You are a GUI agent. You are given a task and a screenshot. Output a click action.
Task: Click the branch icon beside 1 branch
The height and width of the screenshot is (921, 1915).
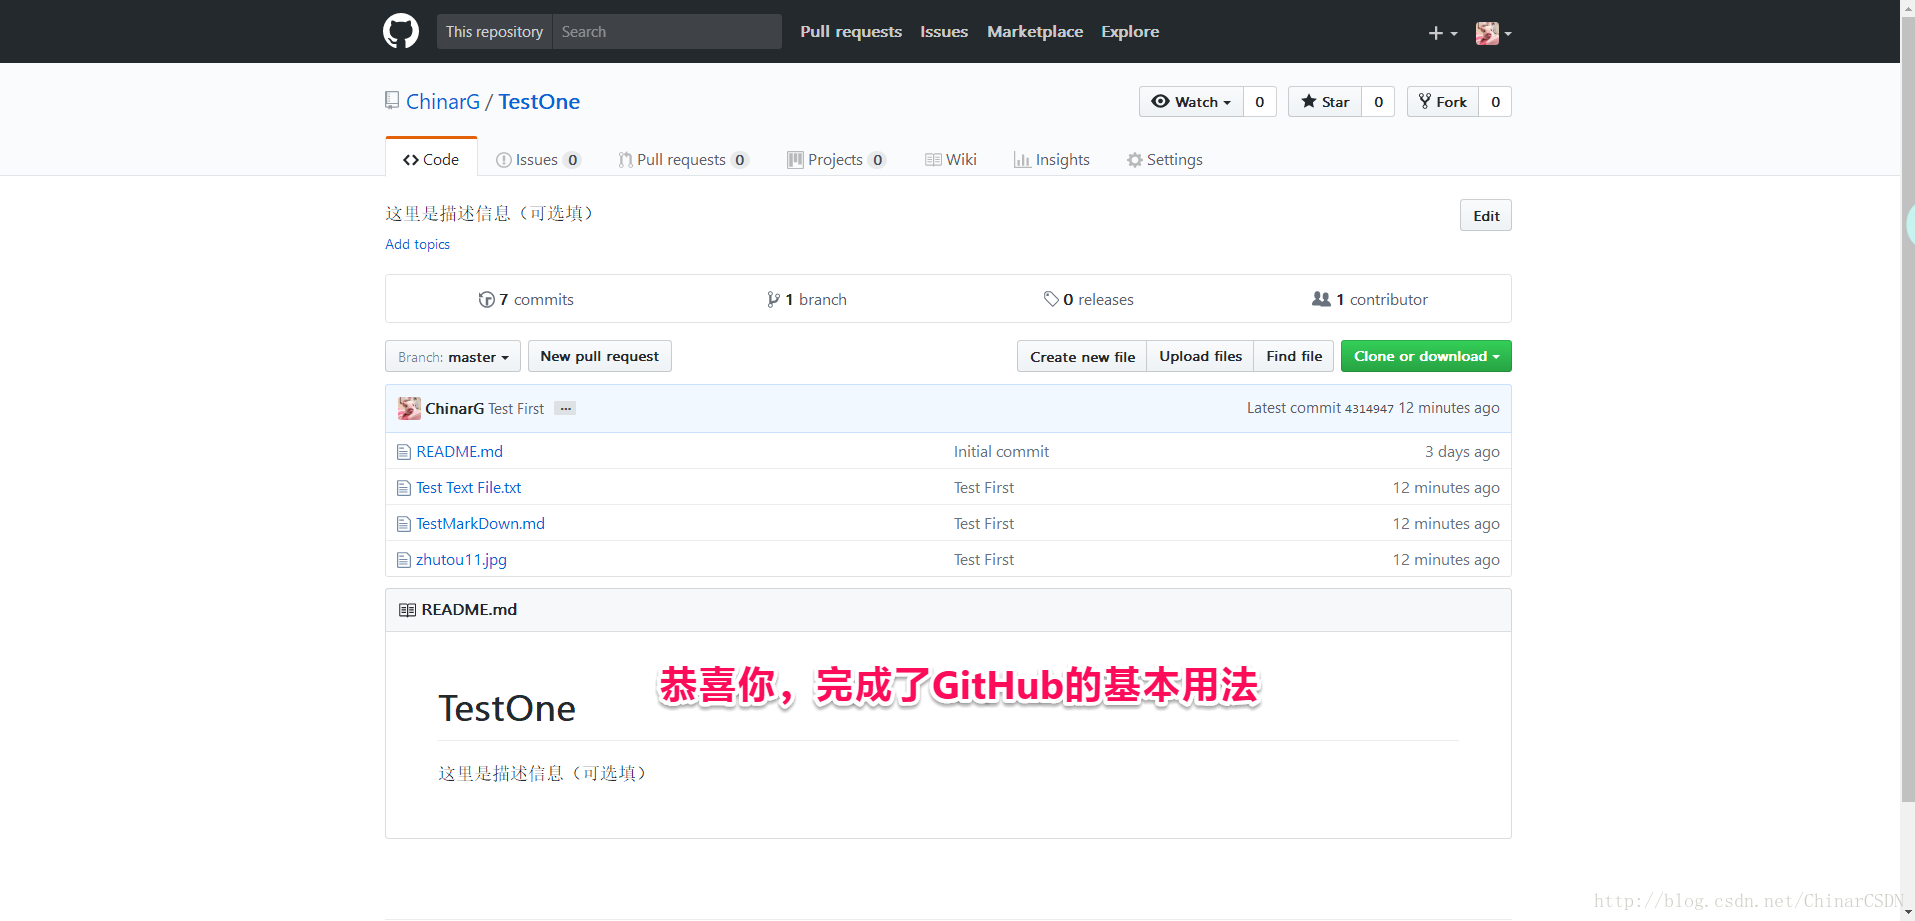pyautogui.click(x=773, y=299)
